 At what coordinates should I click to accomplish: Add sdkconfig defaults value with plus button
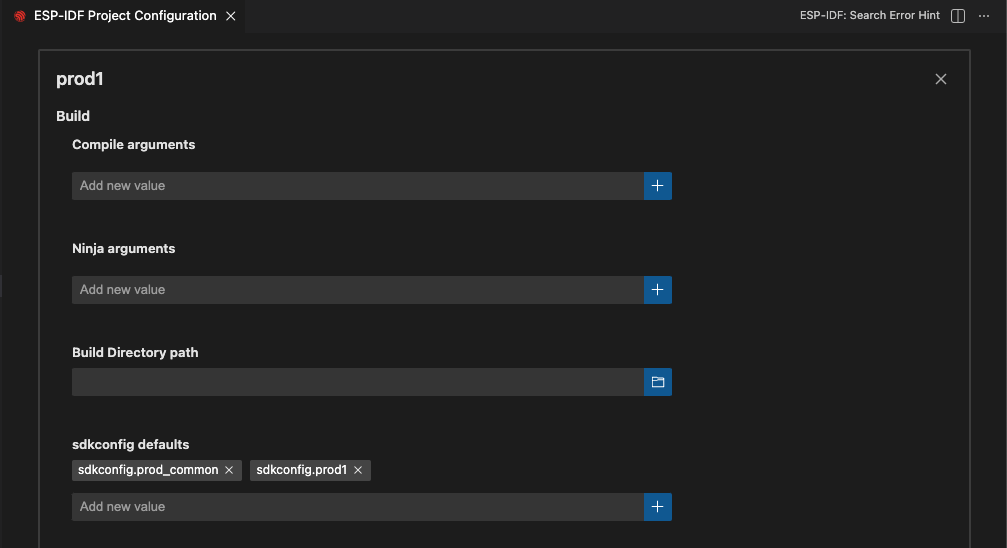tap(657, 507)
